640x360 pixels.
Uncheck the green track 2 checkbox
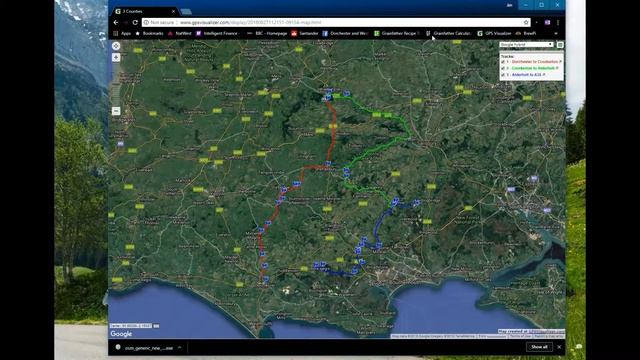click(x=503, y=69)
